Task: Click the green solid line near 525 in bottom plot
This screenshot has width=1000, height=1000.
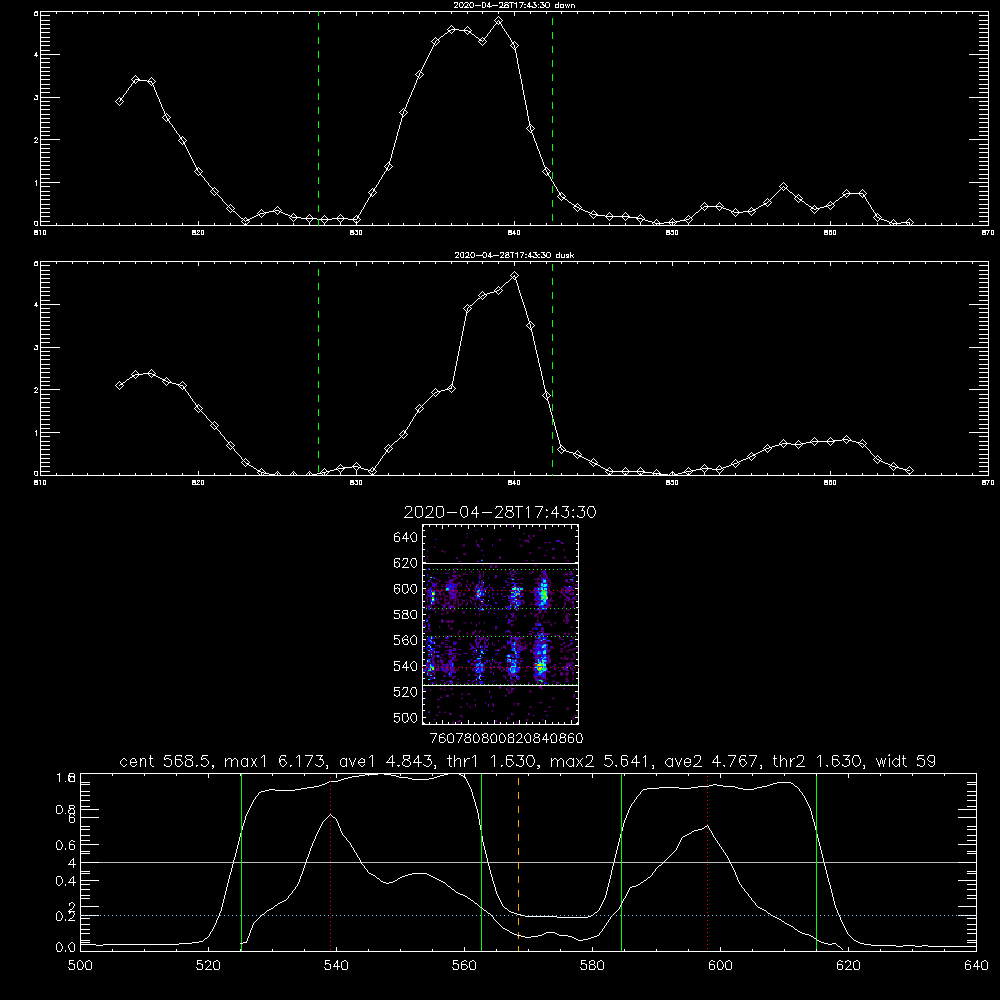Action: coord(241,862)
